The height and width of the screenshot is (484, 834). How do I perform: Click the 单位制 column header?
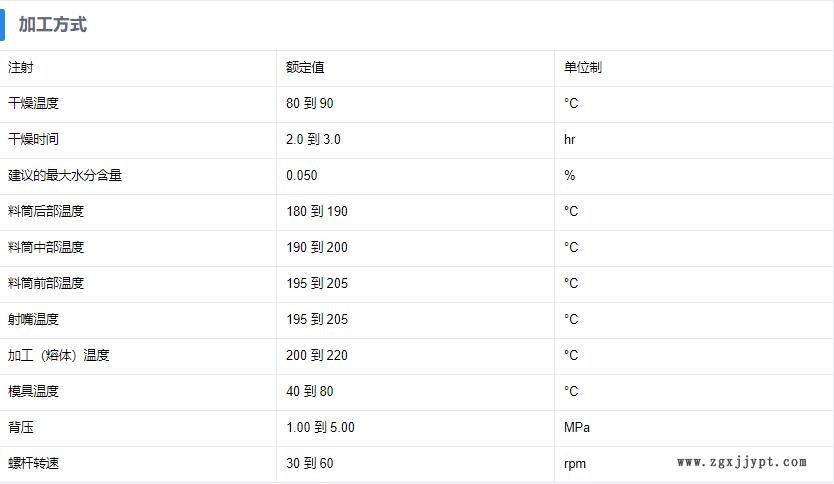pos(582,68)
